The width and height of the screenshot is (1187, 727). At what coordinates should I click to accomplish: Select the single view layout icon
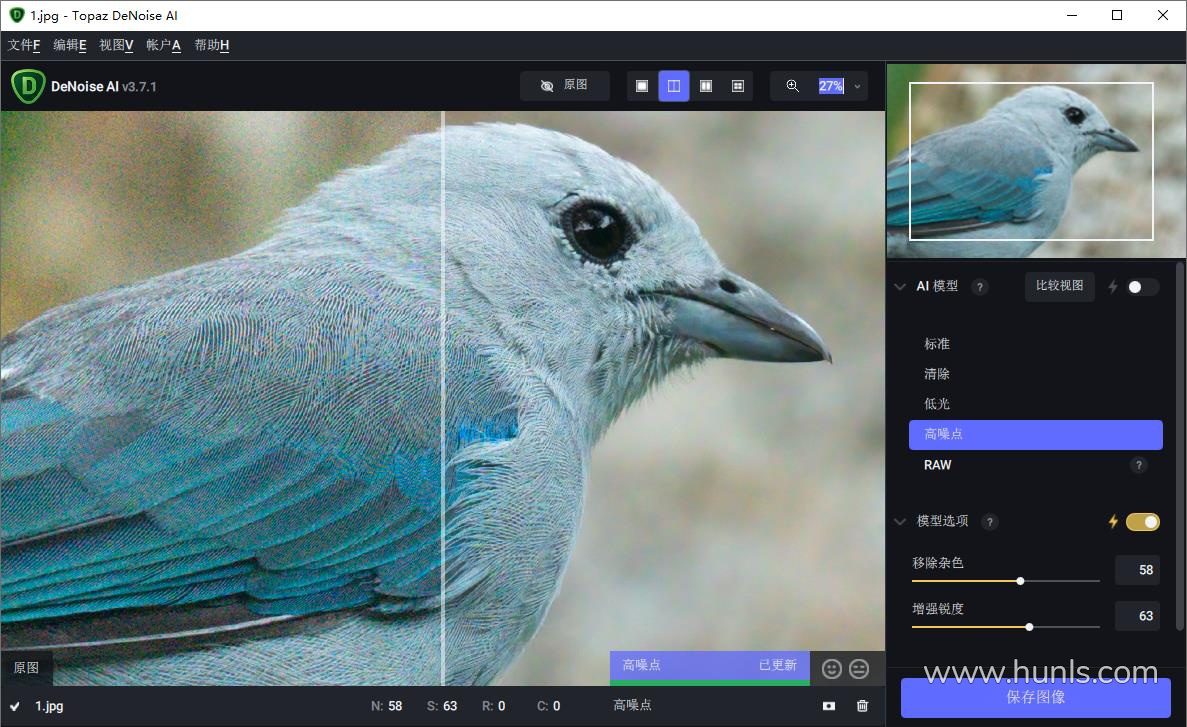click(x=642, y=86)
